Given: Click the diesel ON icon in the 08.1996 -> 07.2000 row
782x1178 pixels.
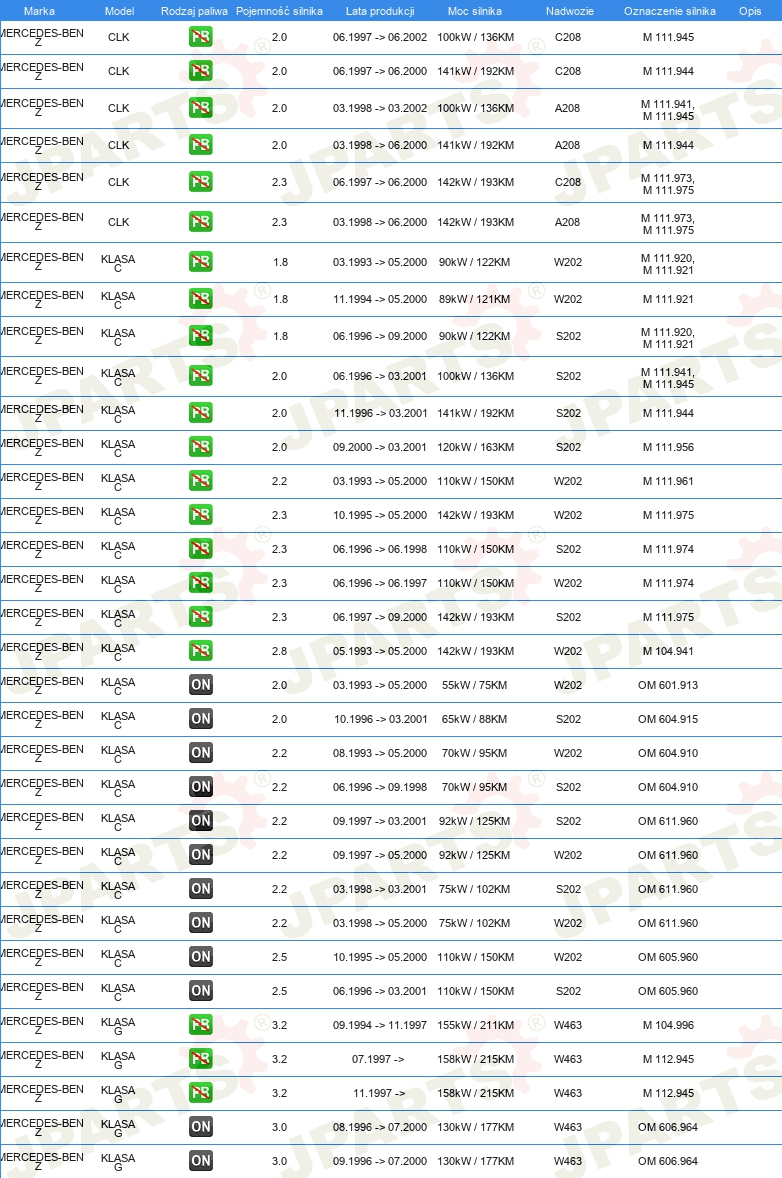Looking at the screenshot, I should pos(201,1126).
